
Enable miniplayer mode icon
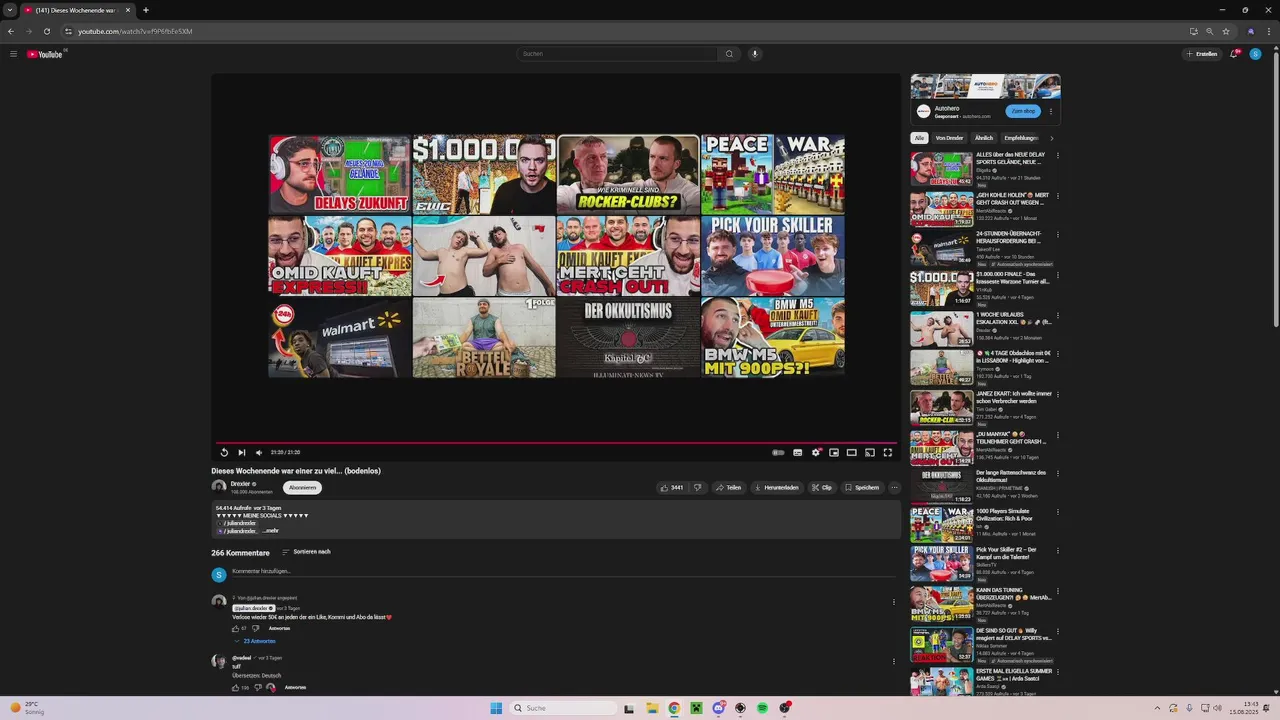pyautogui.click(x=834, y=452)
